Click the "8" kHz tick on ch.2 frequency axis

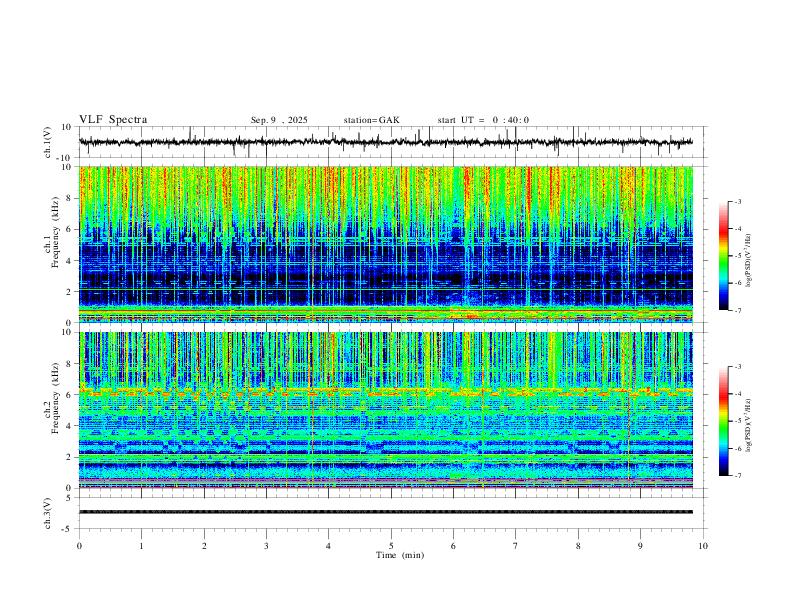point(69,364)
